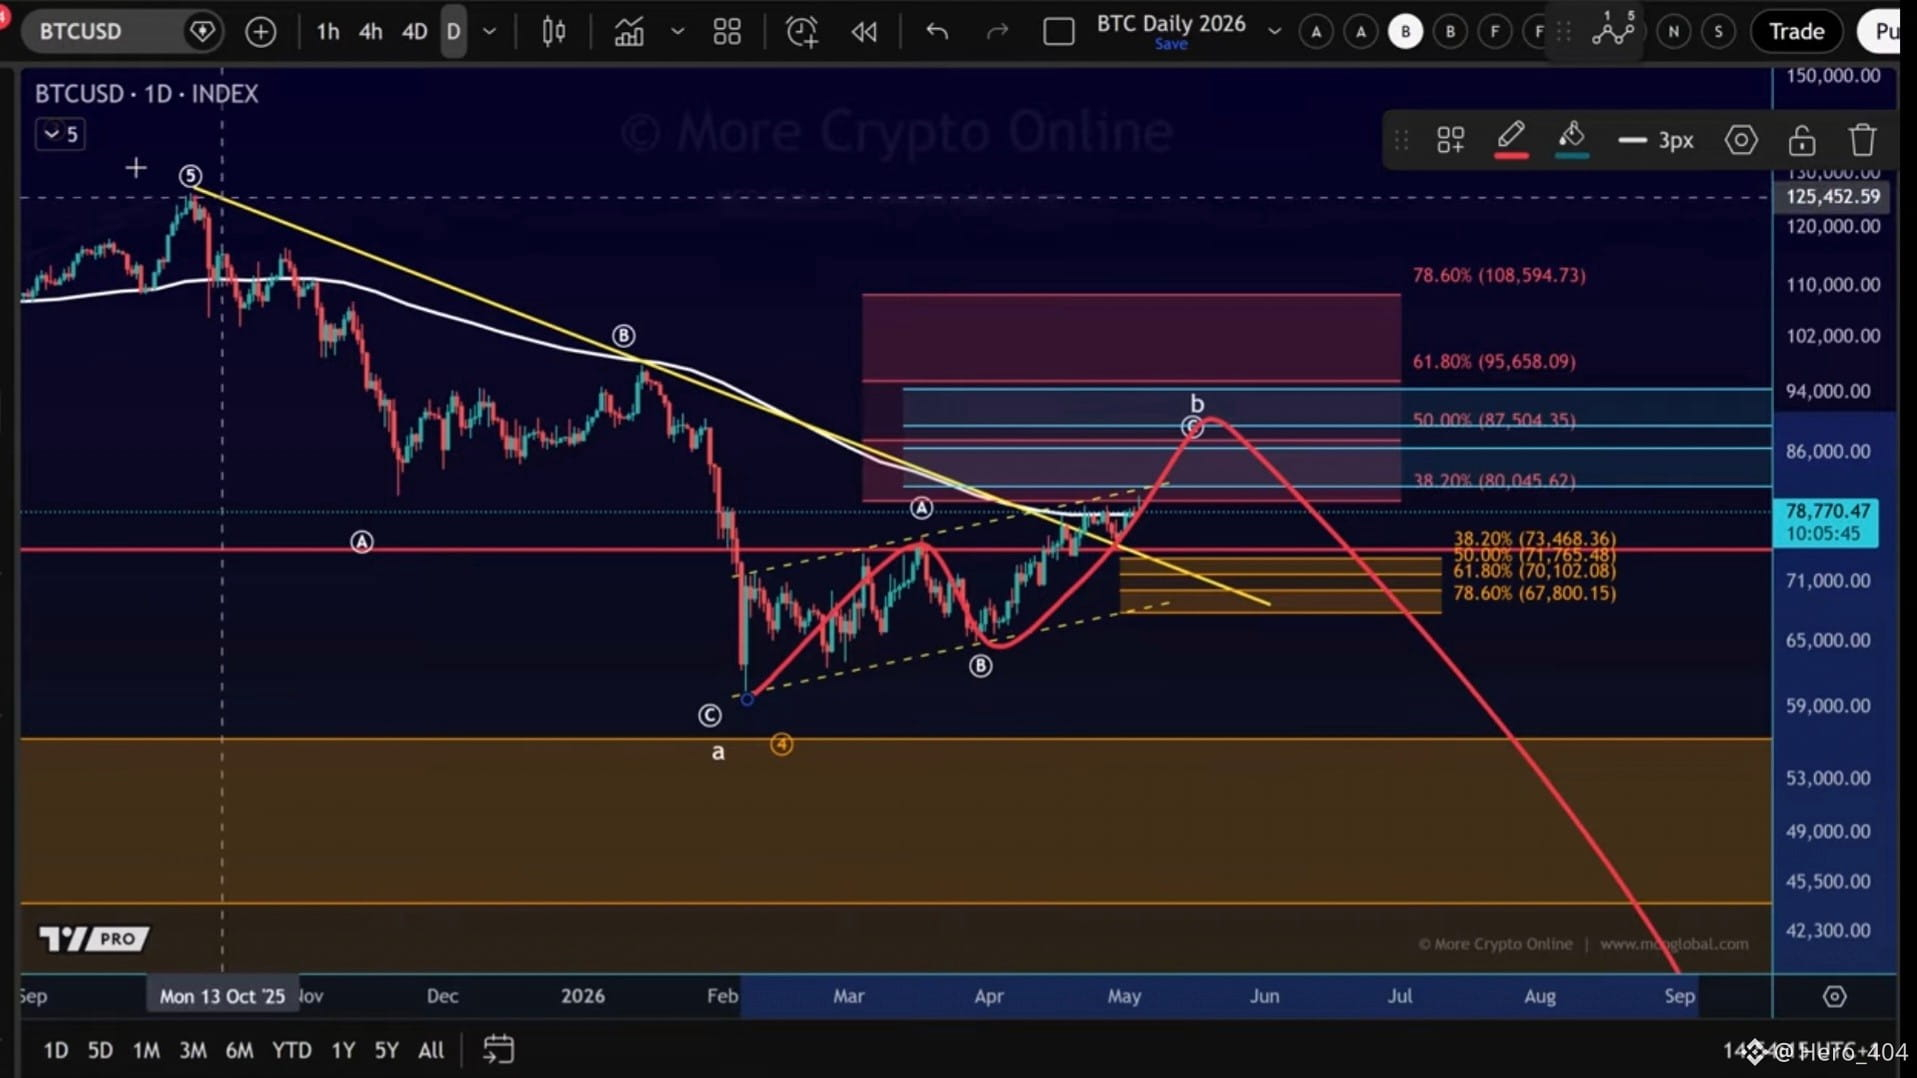1917x1078 pixels.
Task: Toggle the S circle button
Action: (1718, 32)
